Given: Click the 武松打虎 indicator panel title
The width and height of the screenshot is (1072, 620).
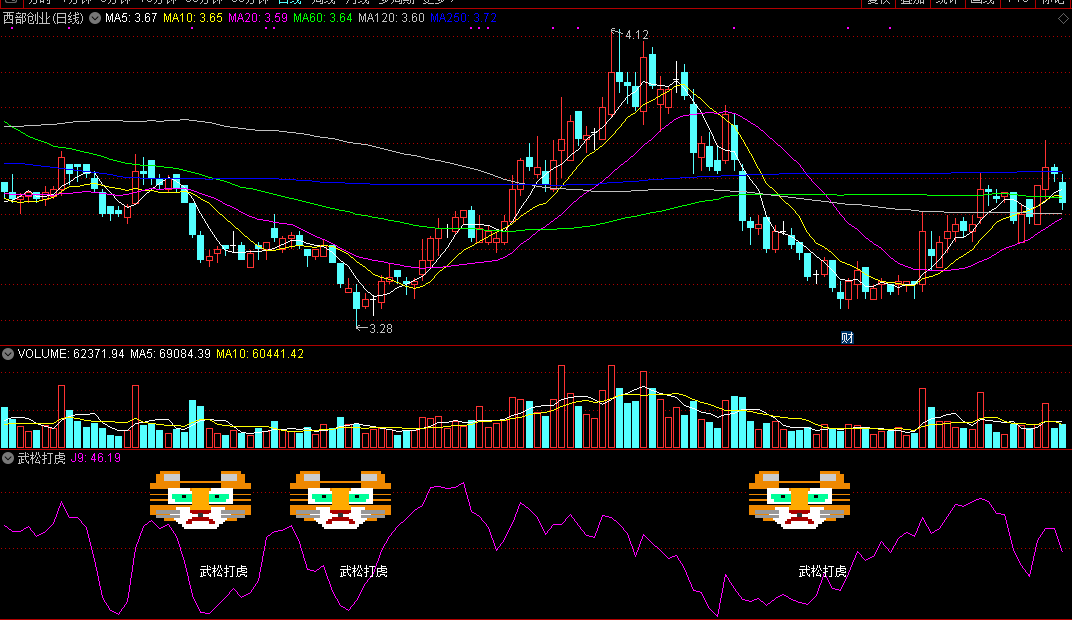Looking at the screenshot, I should pyautogui.click(x=42, y=458).
